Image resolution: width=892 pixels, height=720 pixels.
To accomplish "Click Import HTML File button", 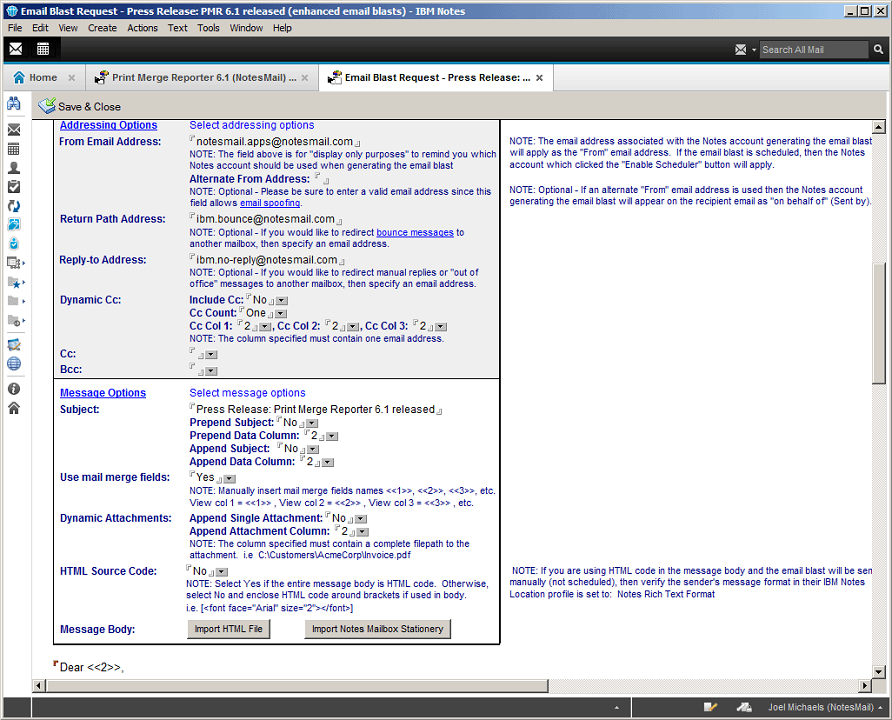I will pos(230,629).
